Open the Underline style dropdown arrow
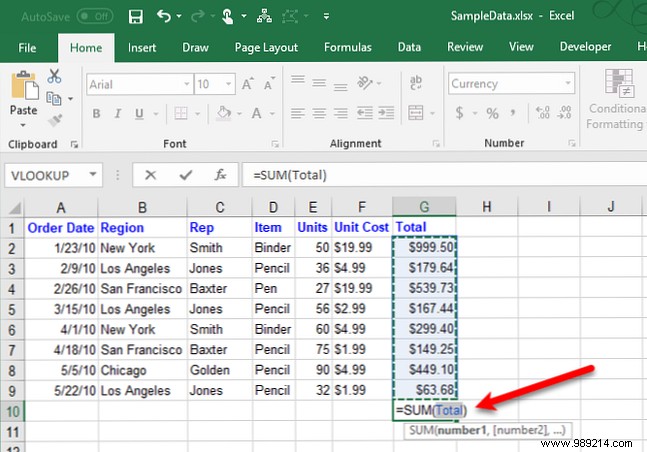This screenshot has height=452, width=647. pos(156,114)
